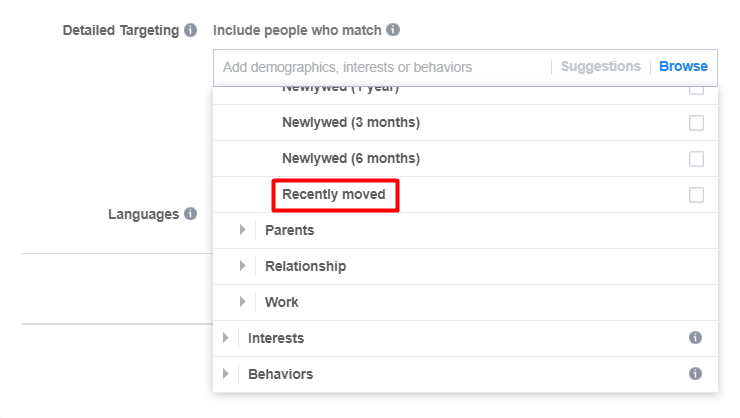
Task: Select the Newlywed (6 months) label
Action: pos(351,159)
